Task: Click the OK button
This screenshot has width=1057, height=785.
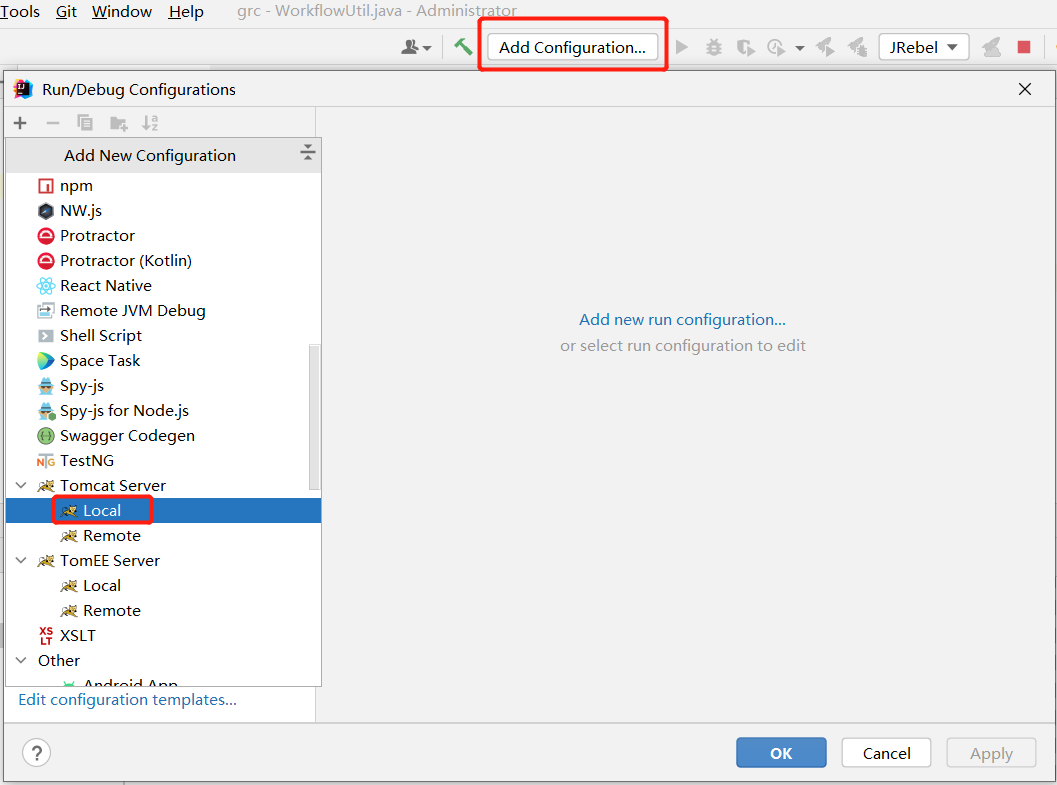Action: pyautogui.click(x=781, y=753)
